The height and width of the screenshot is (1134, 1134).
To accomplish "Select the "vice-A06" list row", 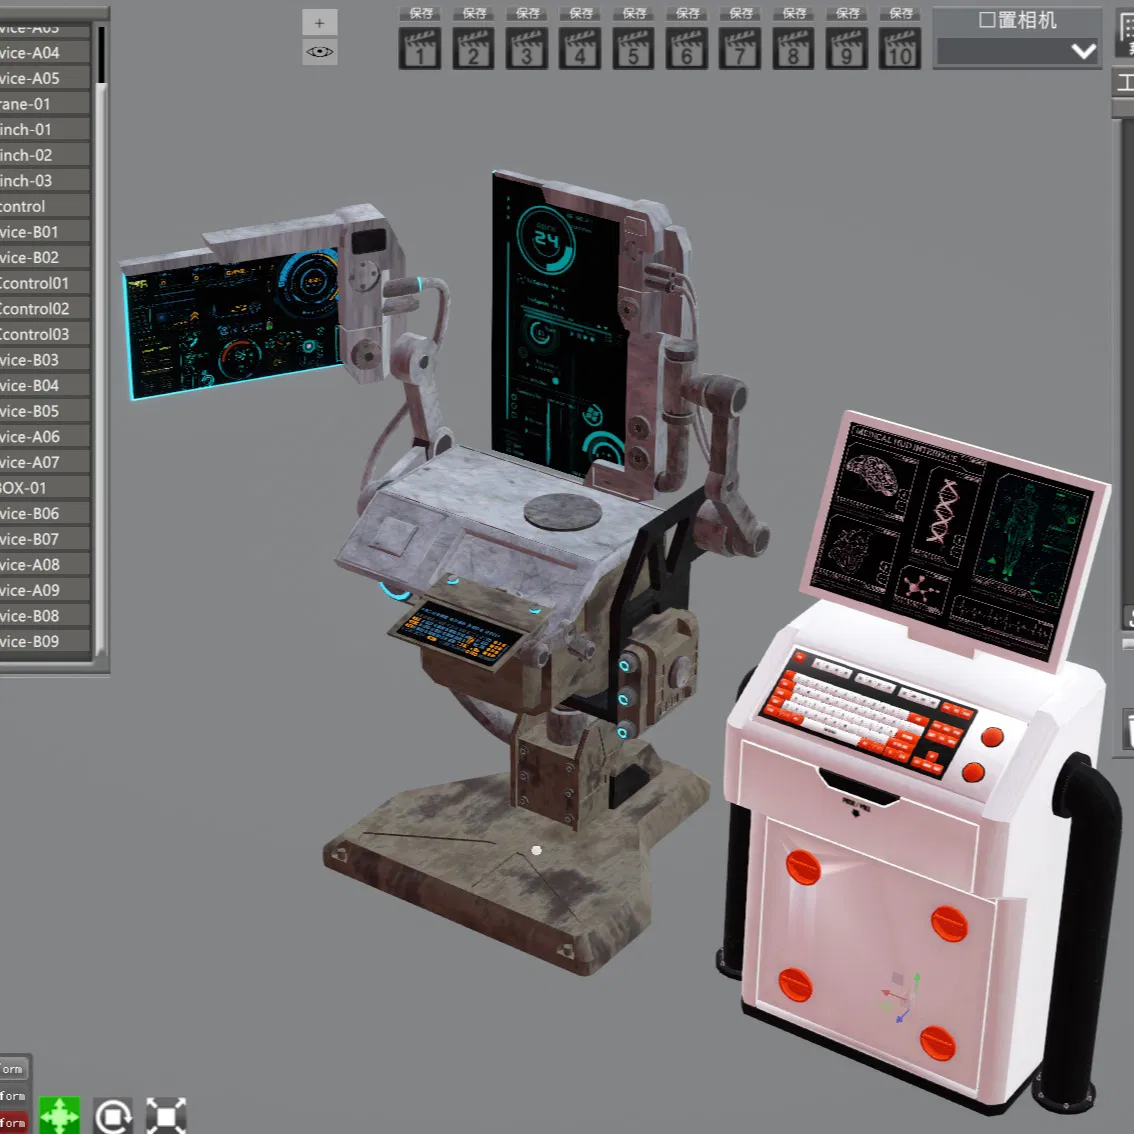I will tap(45, 437).
